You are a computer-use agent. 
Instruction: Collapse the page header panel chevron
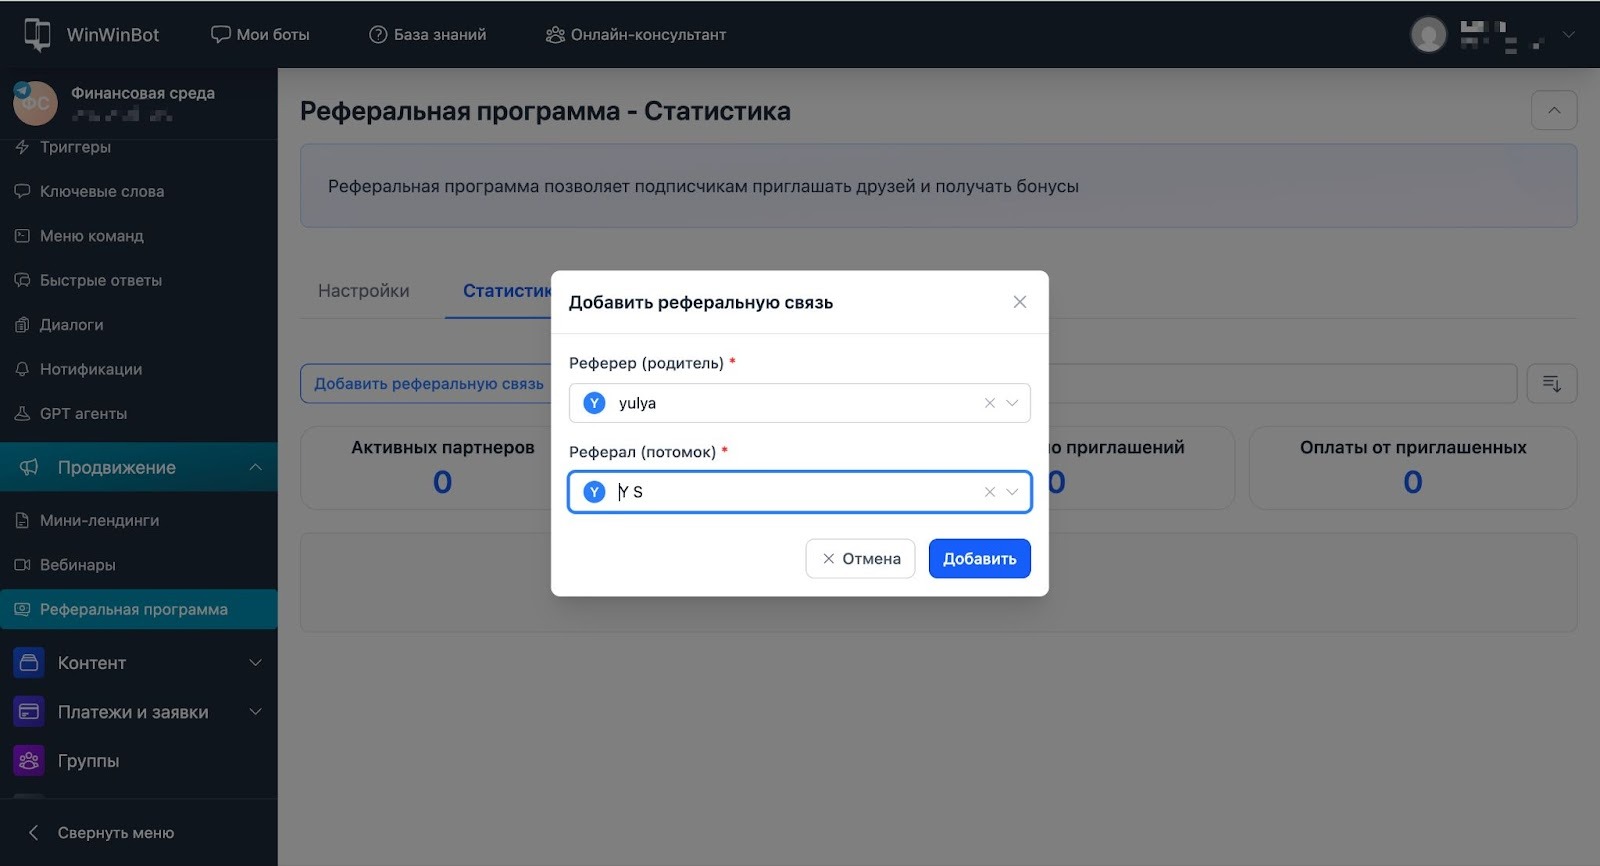coord(1553,110)
